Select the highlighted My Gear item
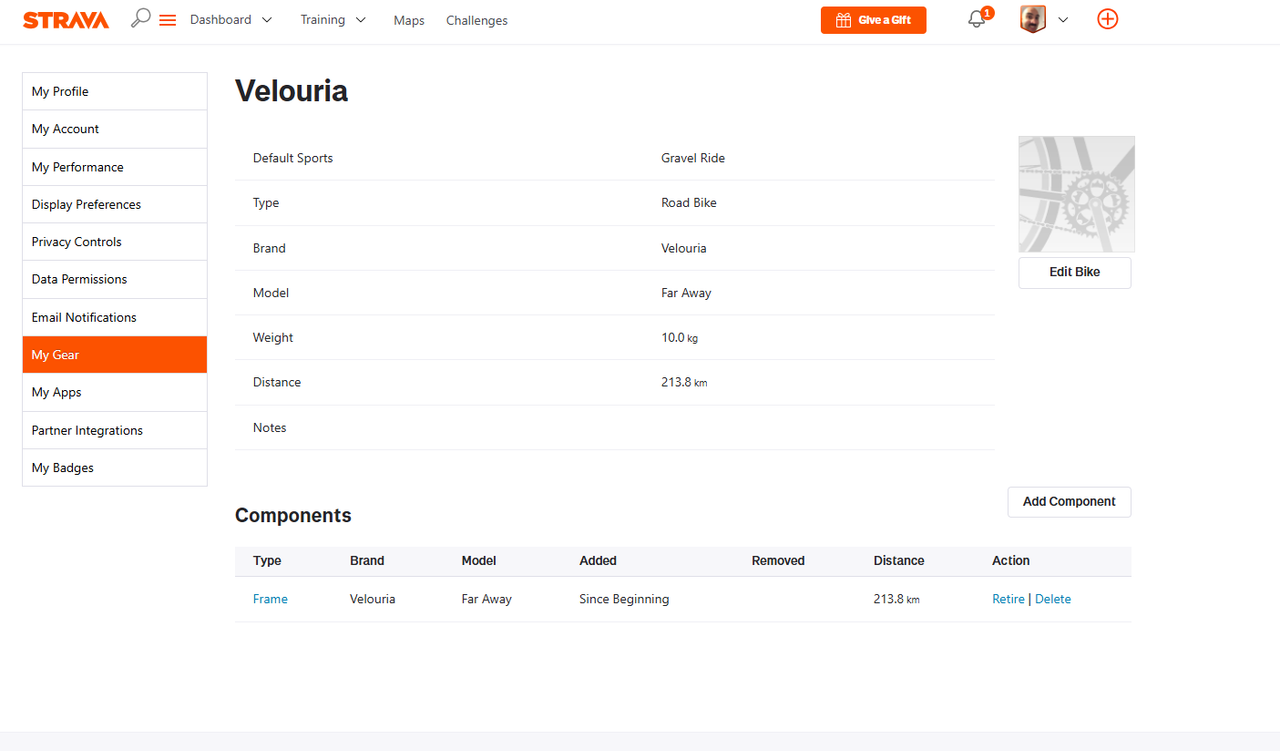1280x751 pixels. click(115, 355)
